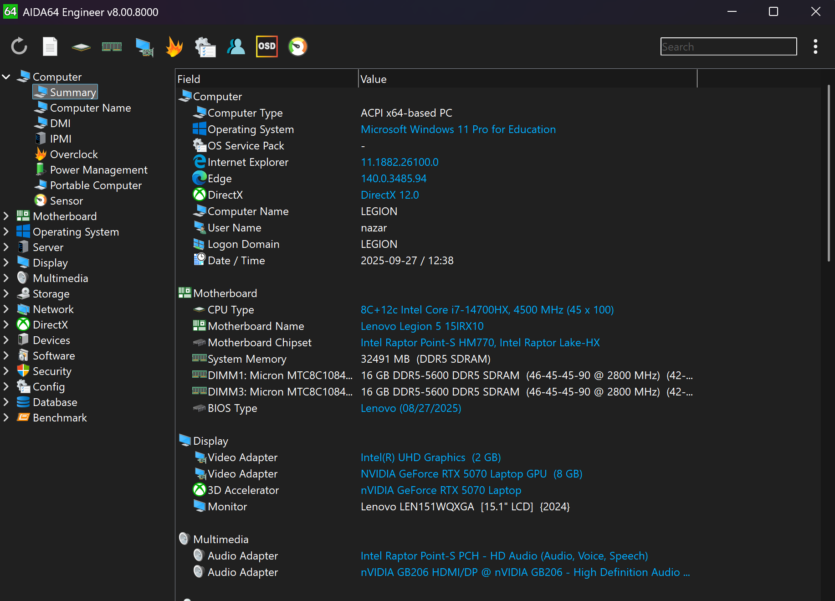The image size is (835, 601).
Task: Open the three-dot menu button
Action: pyautogui.click(x=815, y=47)
